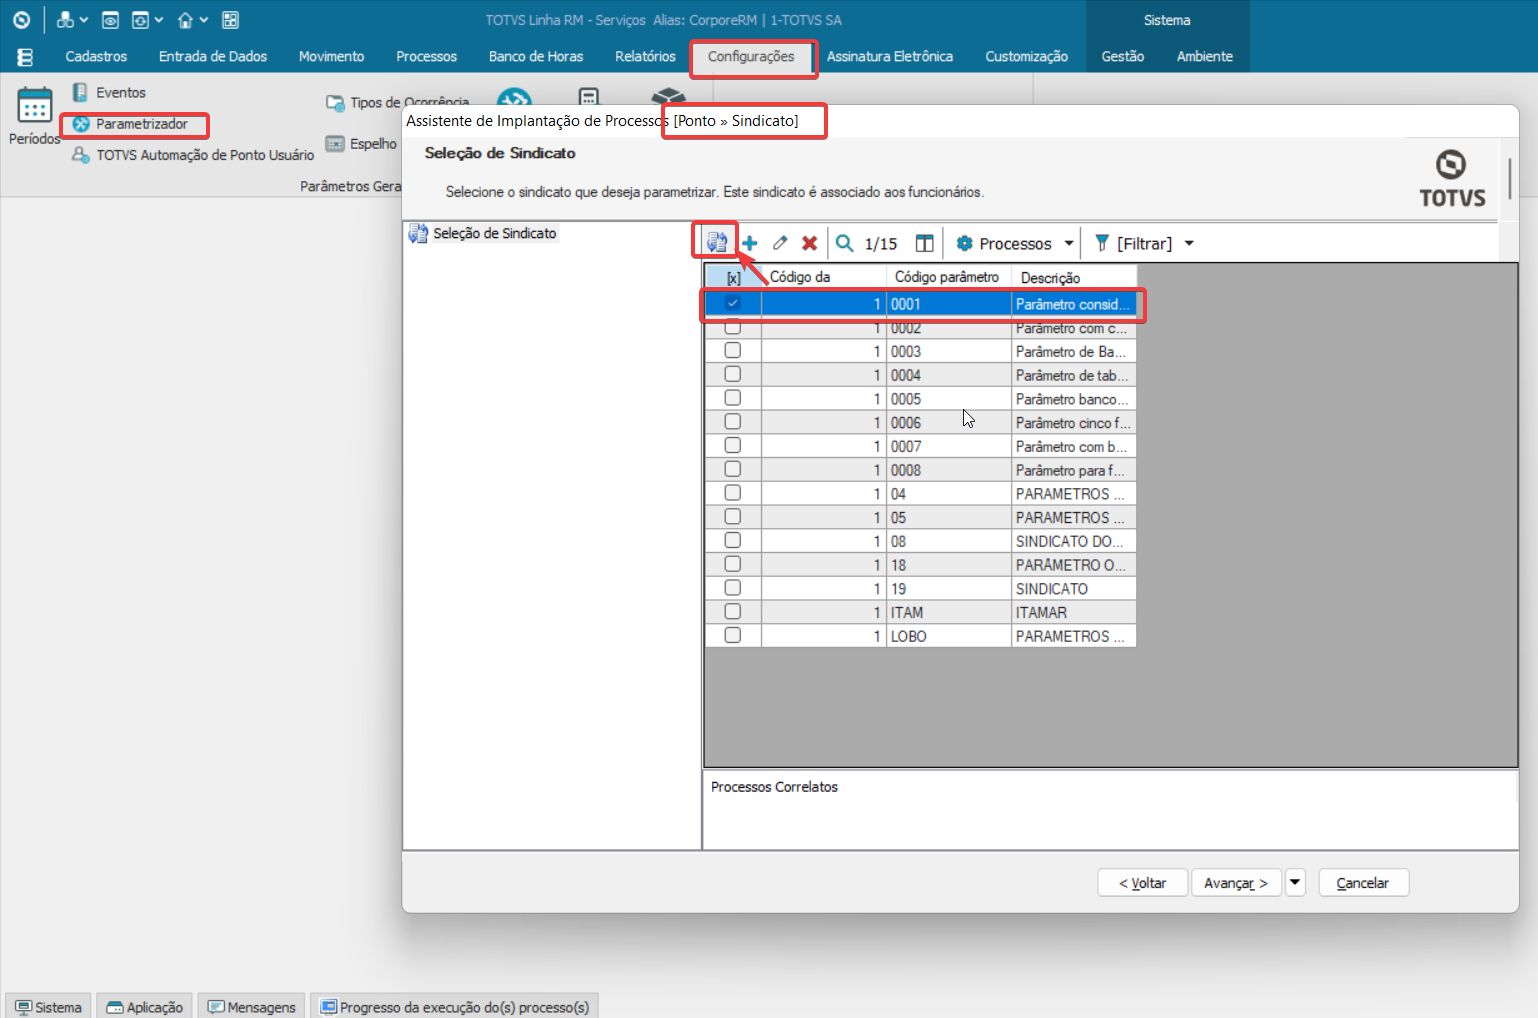Click the Espelho ribbon item
Screen dimensions: 1538x1018
coord(361,144)
